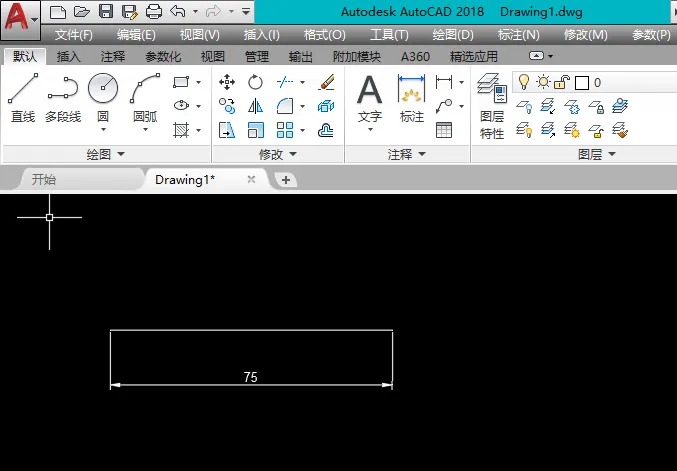Open the Customize Quick Access Toolbar dropdown
Screen dimensions: 677x471
point(246,11)
